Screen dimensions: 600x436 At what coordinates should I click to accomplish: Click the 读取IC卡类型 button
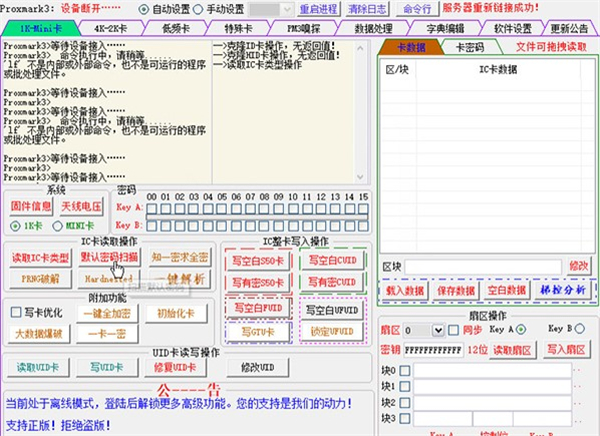click(40, 257)
